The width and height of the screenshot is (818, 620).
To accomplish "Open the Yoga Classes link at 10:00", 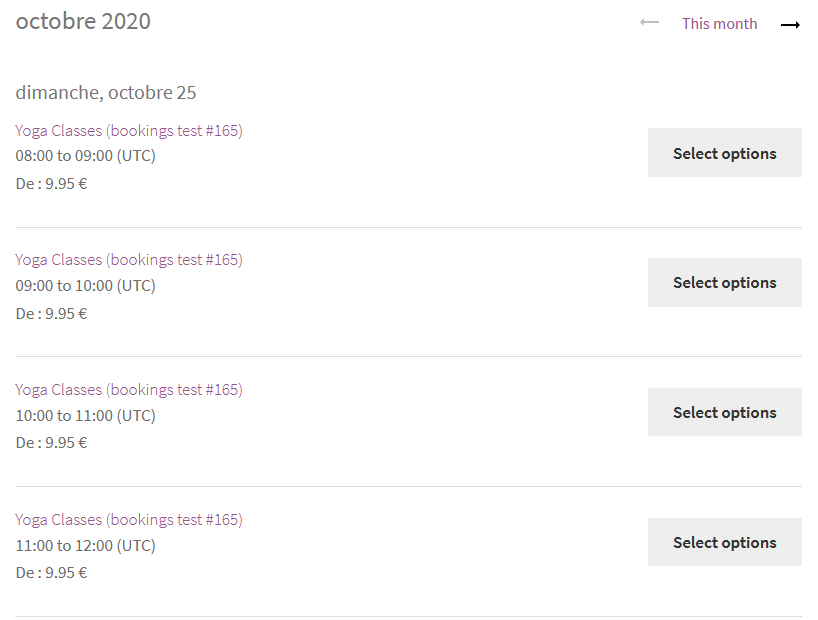I will click(129, 390).
